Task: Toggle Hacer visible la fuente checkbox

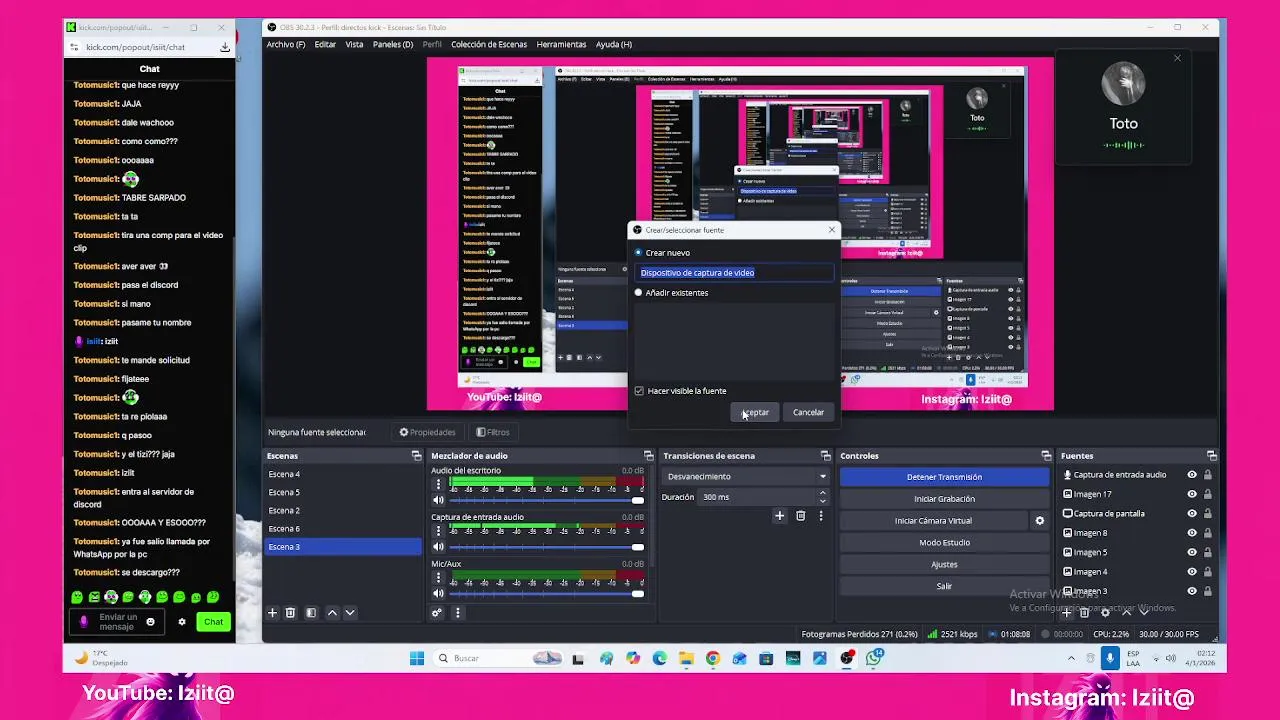Action: point(640,391)
